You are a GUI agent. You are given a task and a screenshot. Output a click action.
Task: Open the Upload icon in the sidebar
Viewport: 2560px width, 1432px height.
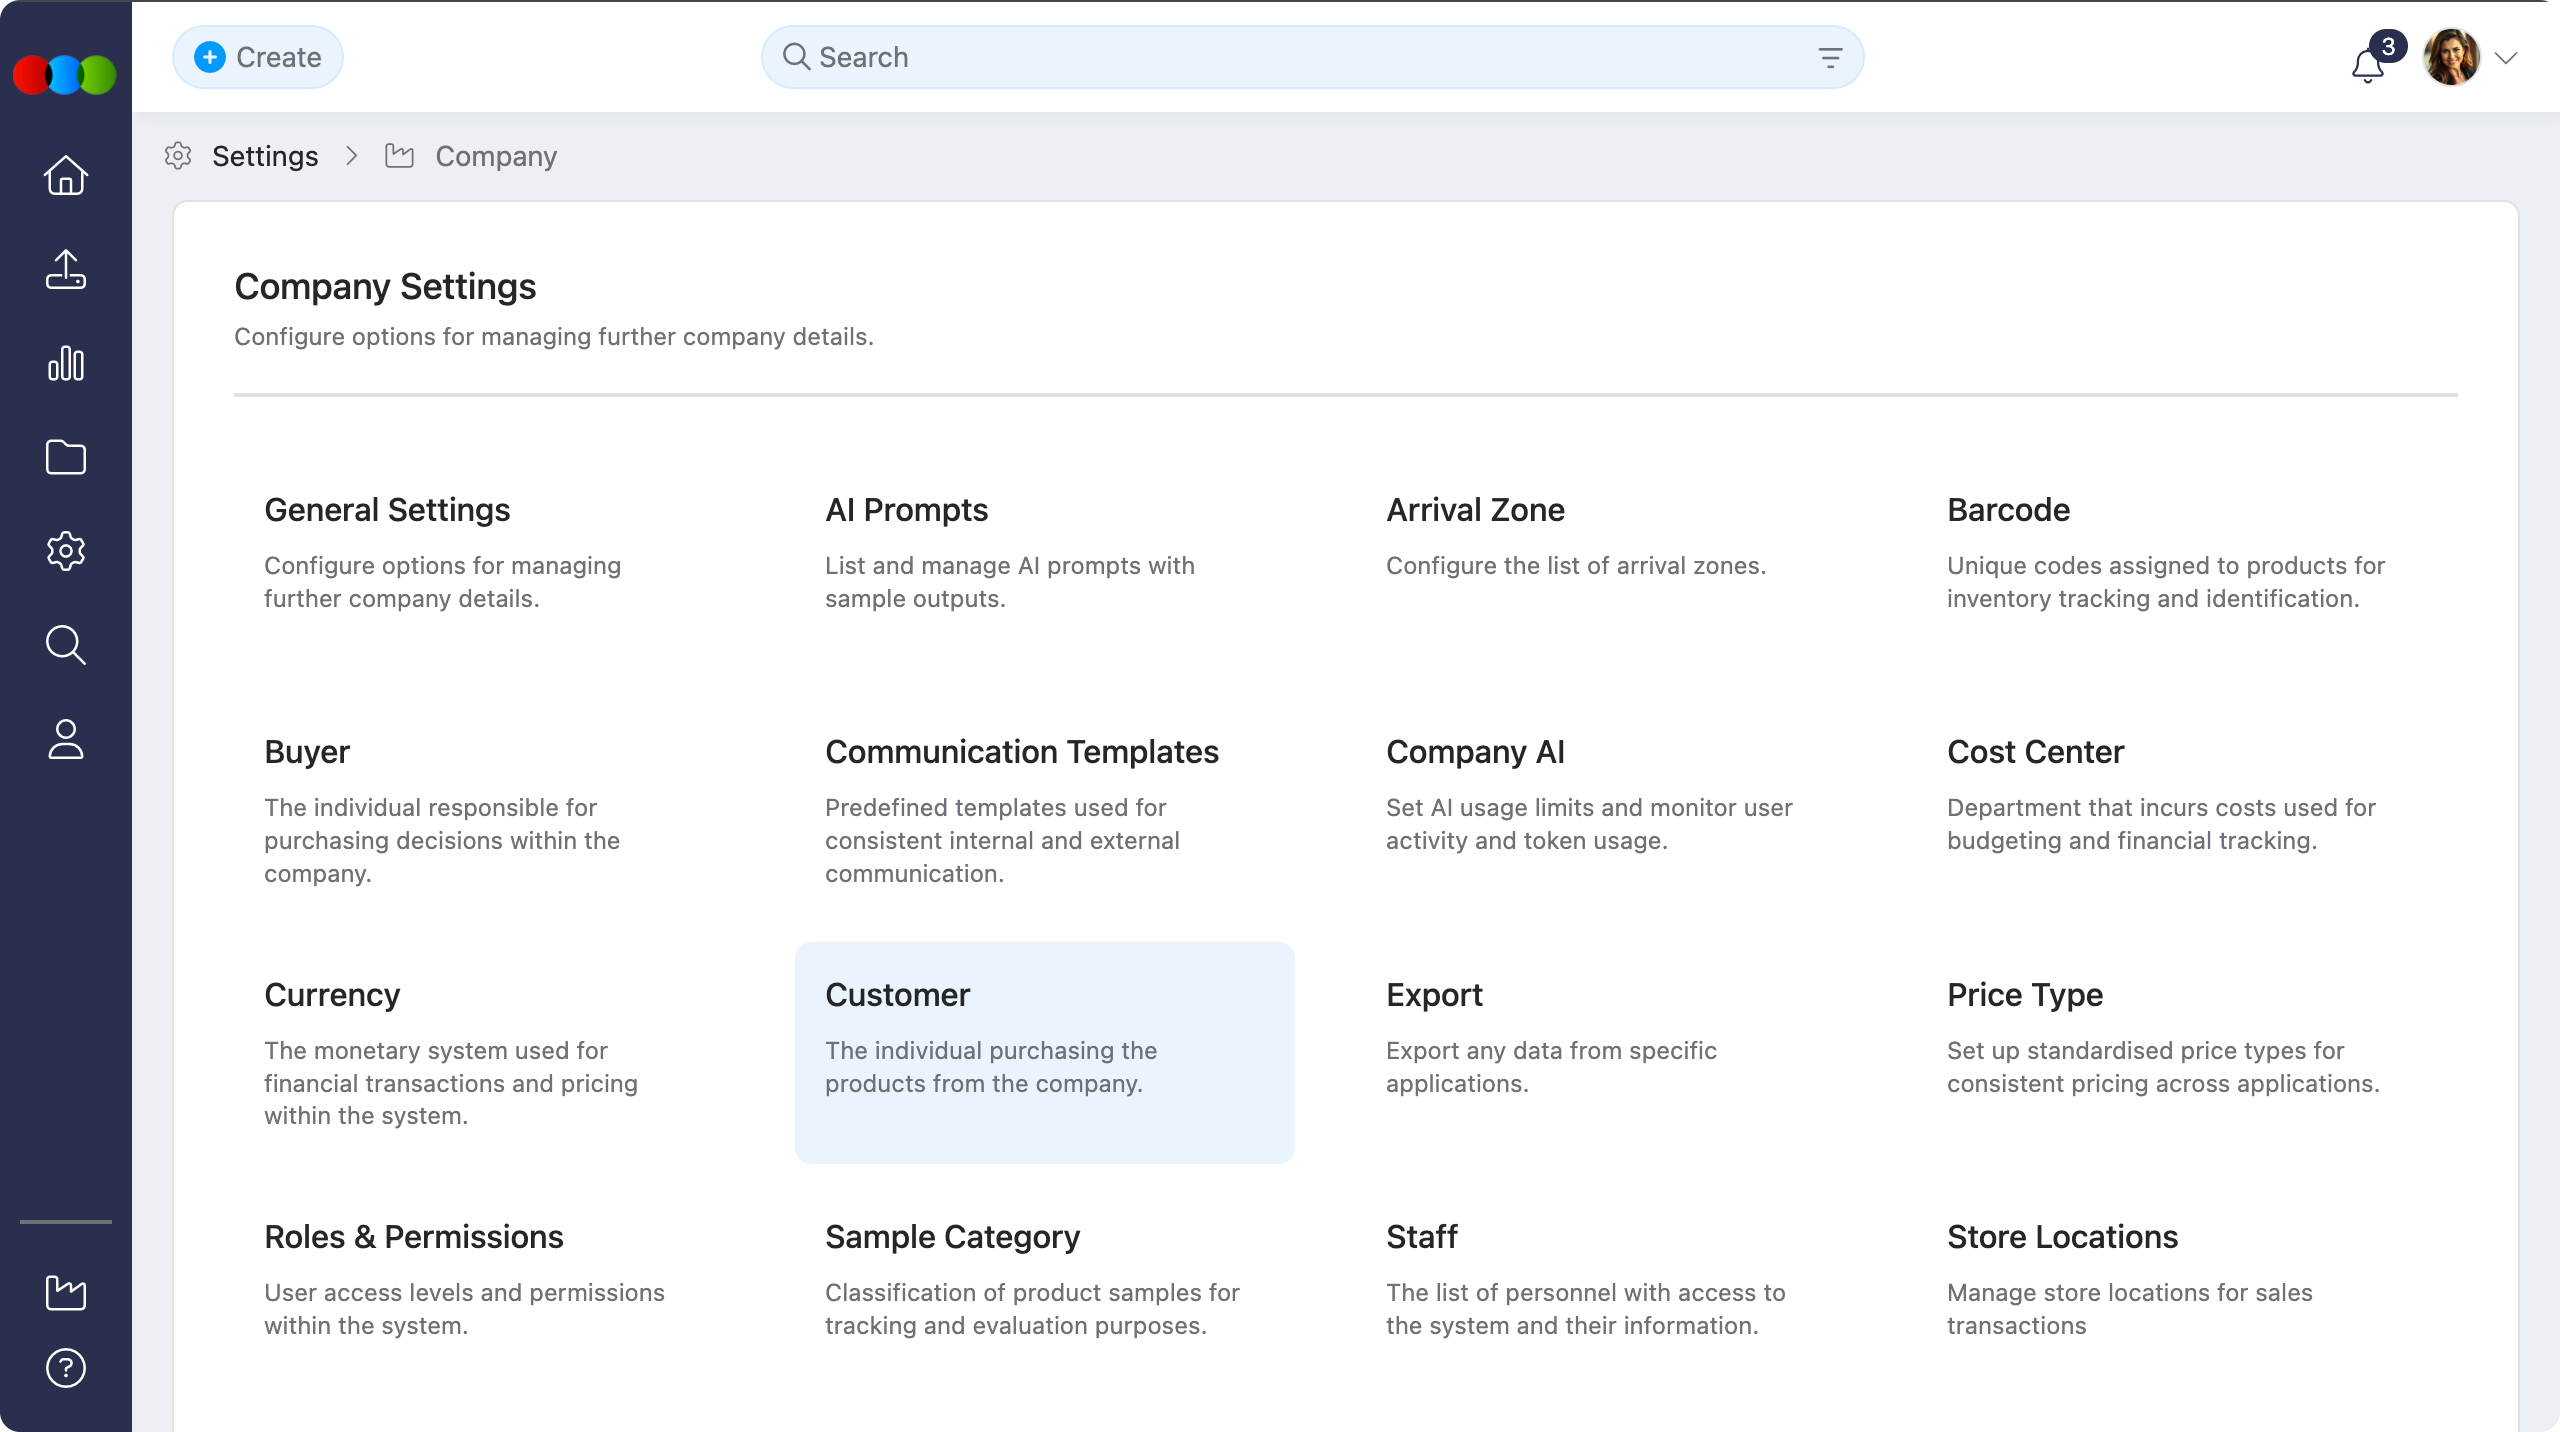[64, 269]
